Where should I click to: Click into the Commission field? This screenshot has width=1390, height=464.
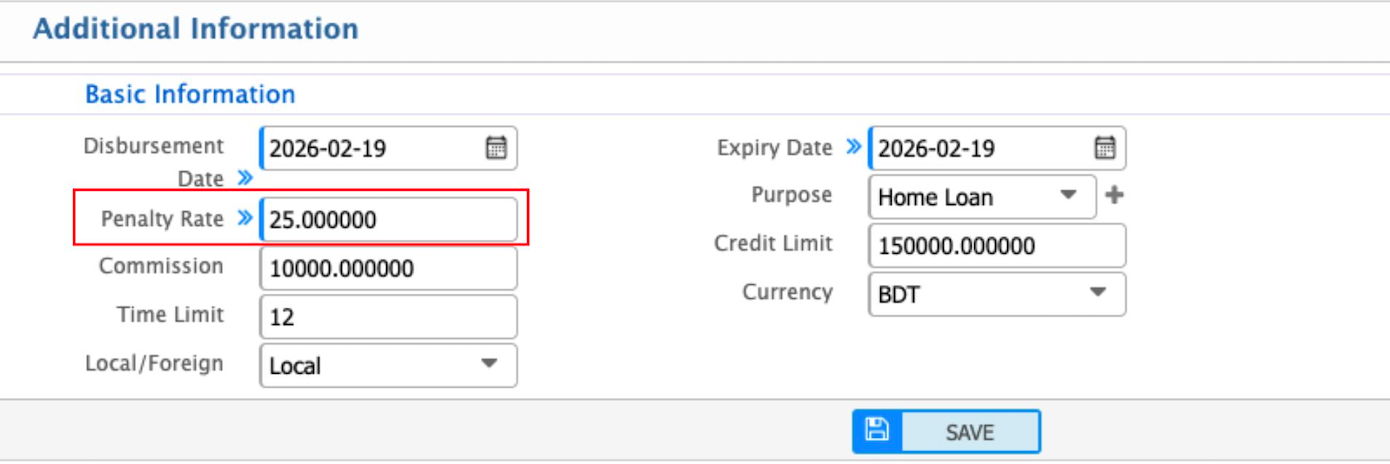coord(388,269)
